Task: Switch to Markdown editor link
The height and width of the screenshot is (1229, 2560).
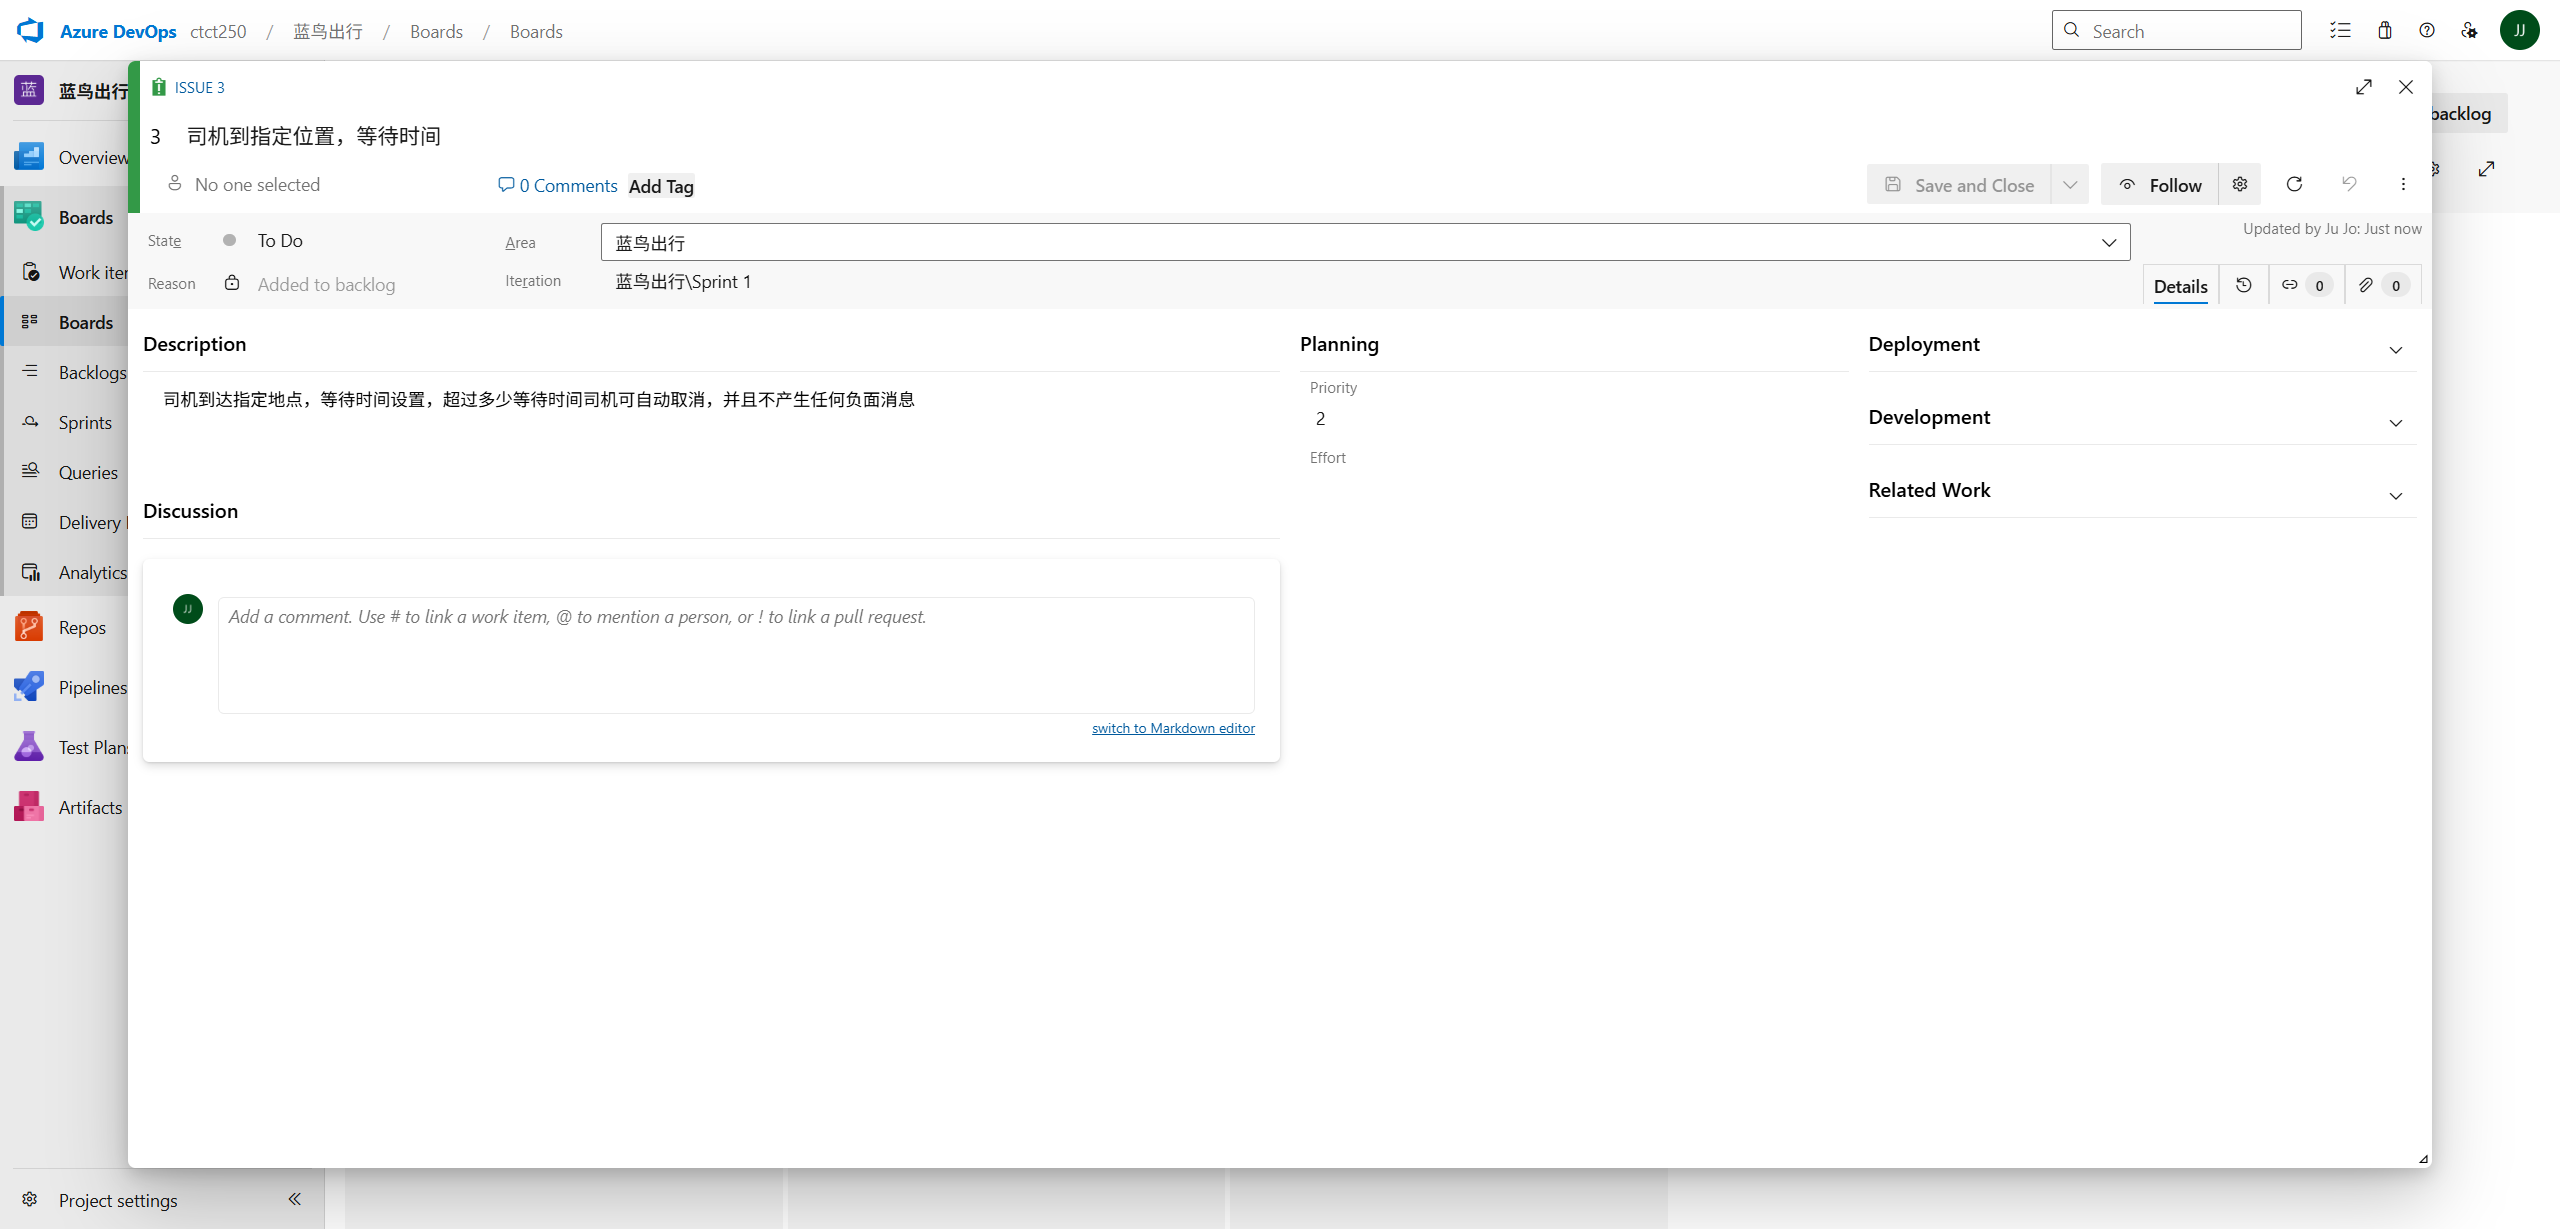Action: coord(1172,728)
